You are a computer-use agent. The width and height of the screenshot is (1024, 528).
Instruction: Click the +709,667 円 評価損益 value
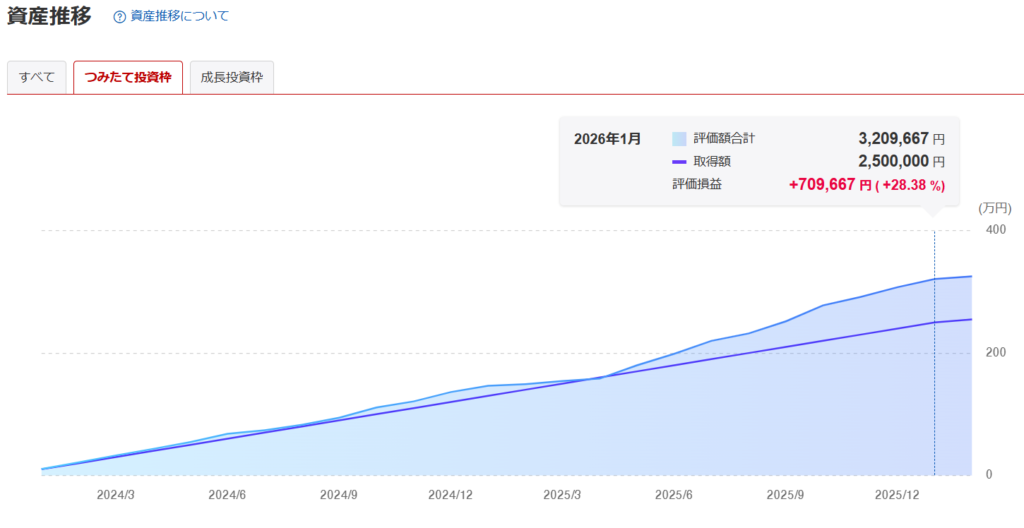pyautogui.click(x=829, y=185)
